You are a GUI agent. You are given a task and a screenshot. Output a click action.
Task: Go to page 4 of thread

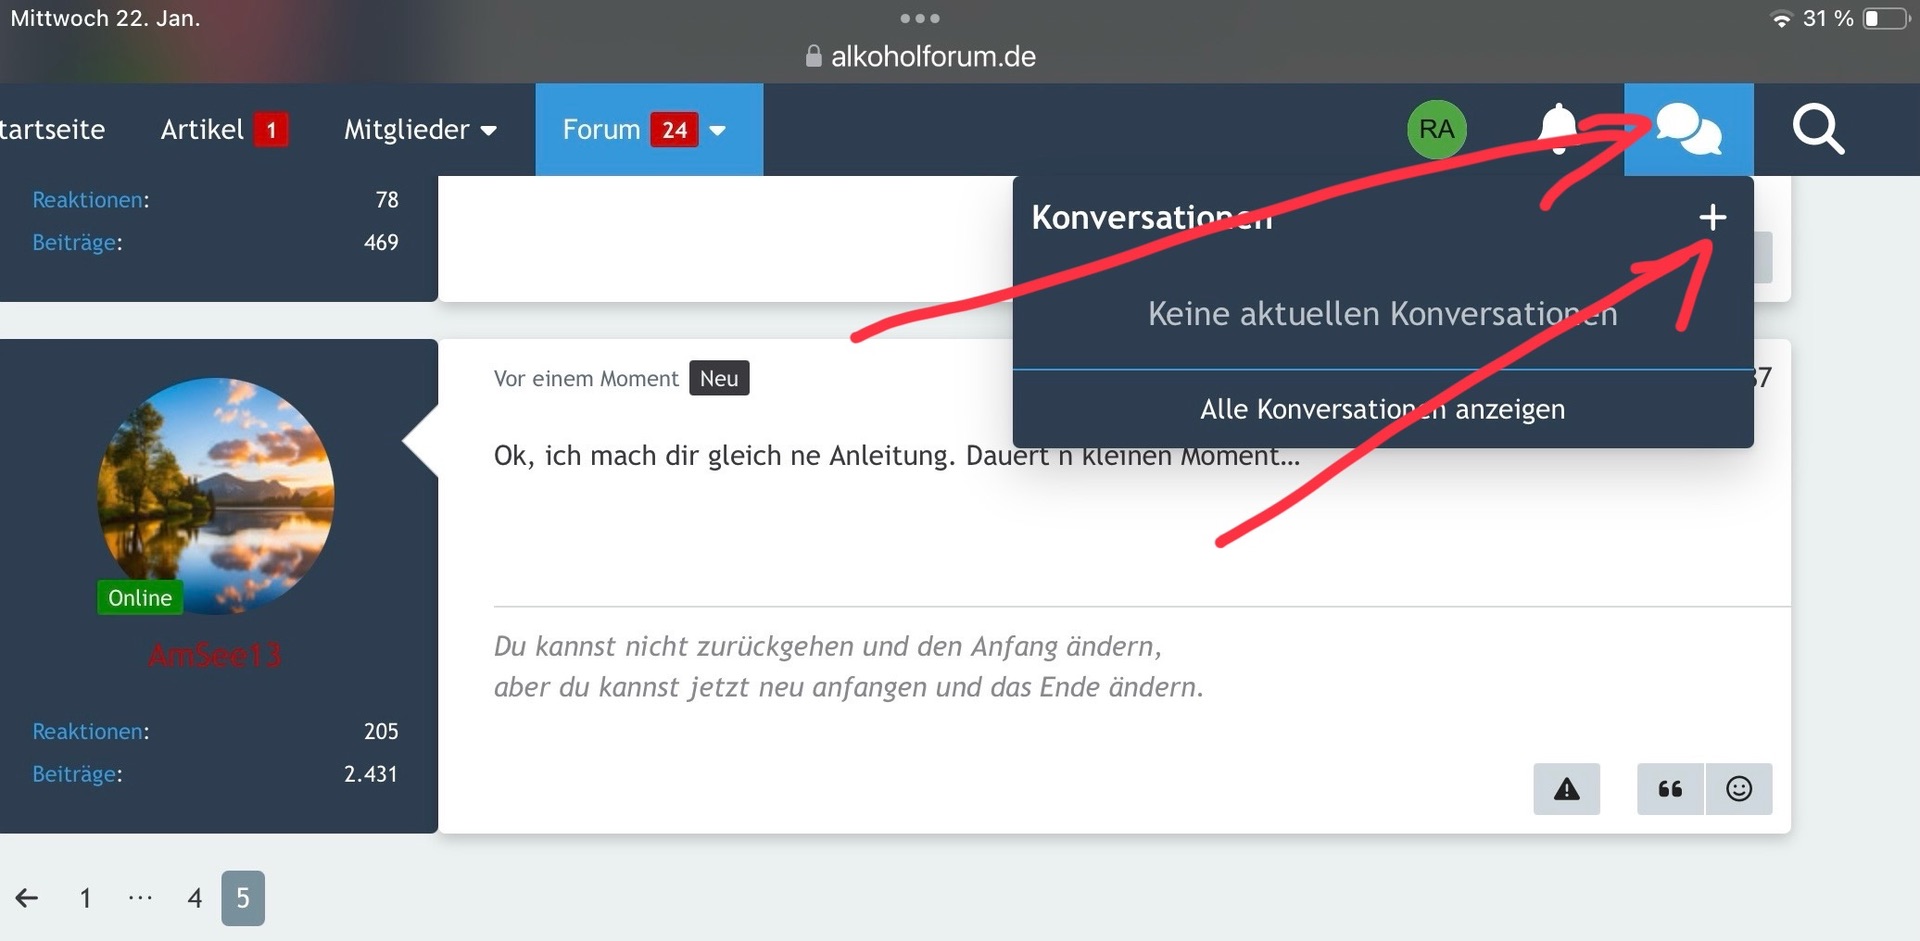(194, 898)
